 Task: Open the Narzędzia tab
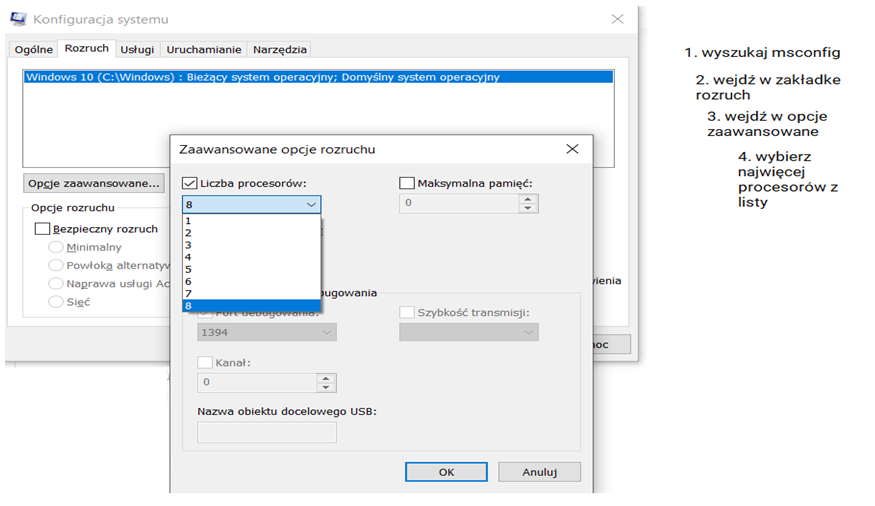(280, 49)
